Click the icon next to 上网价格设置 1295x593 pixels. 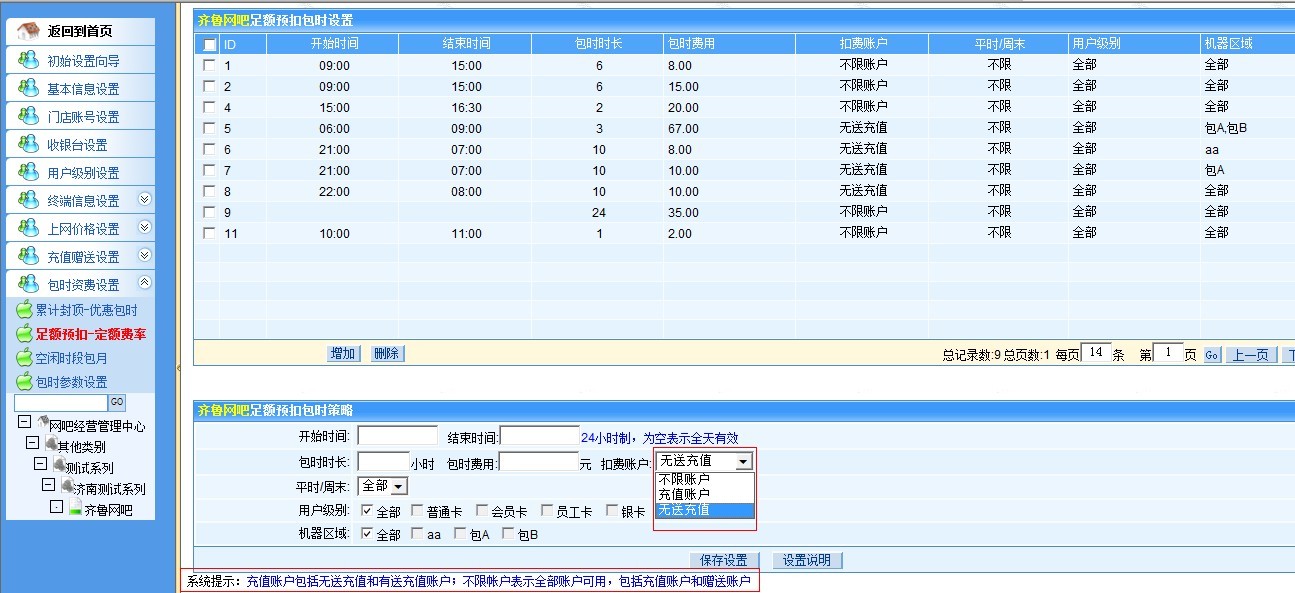(29, 228)
